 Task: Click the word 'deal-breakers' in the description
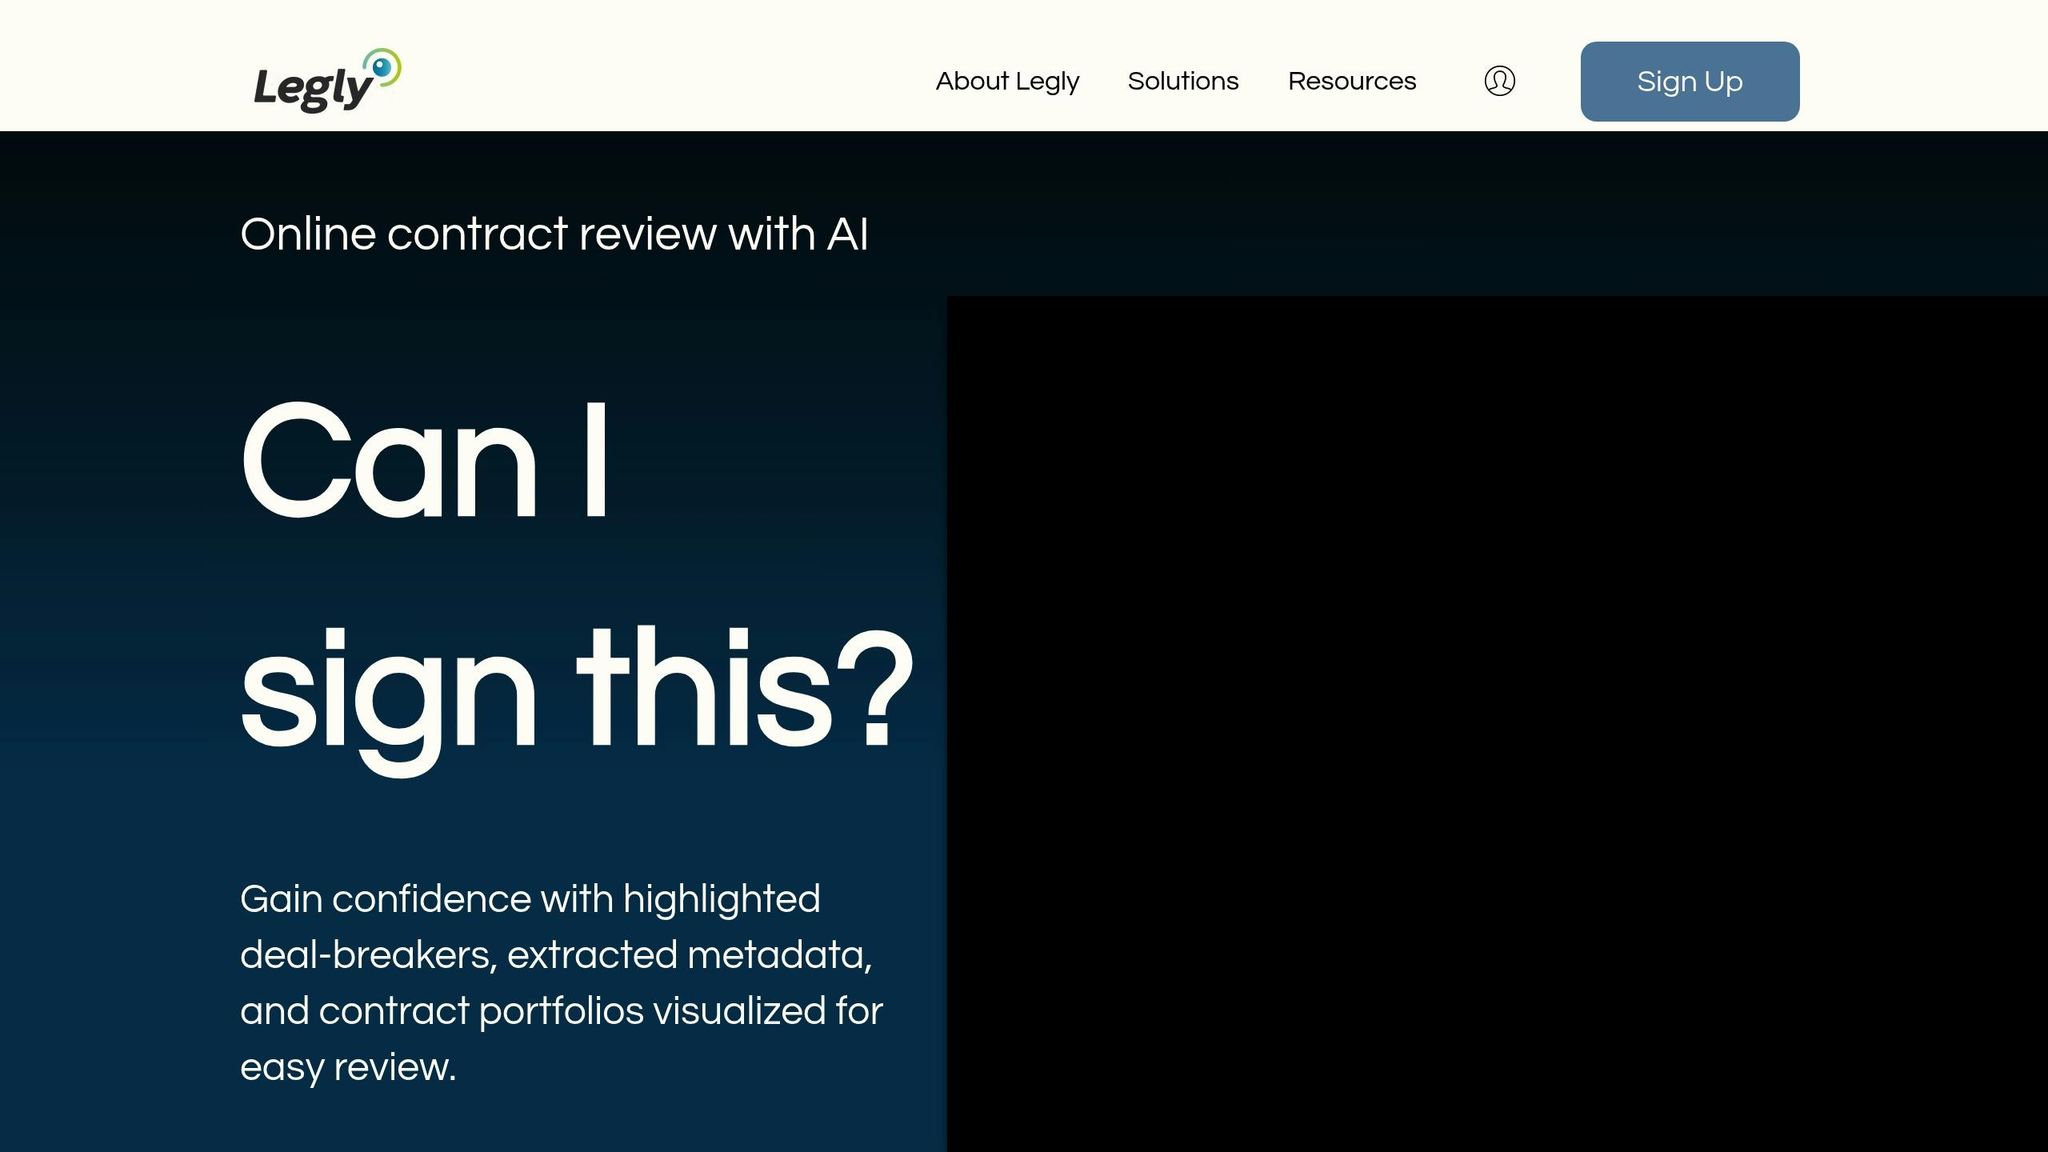(x=367, y=955)
